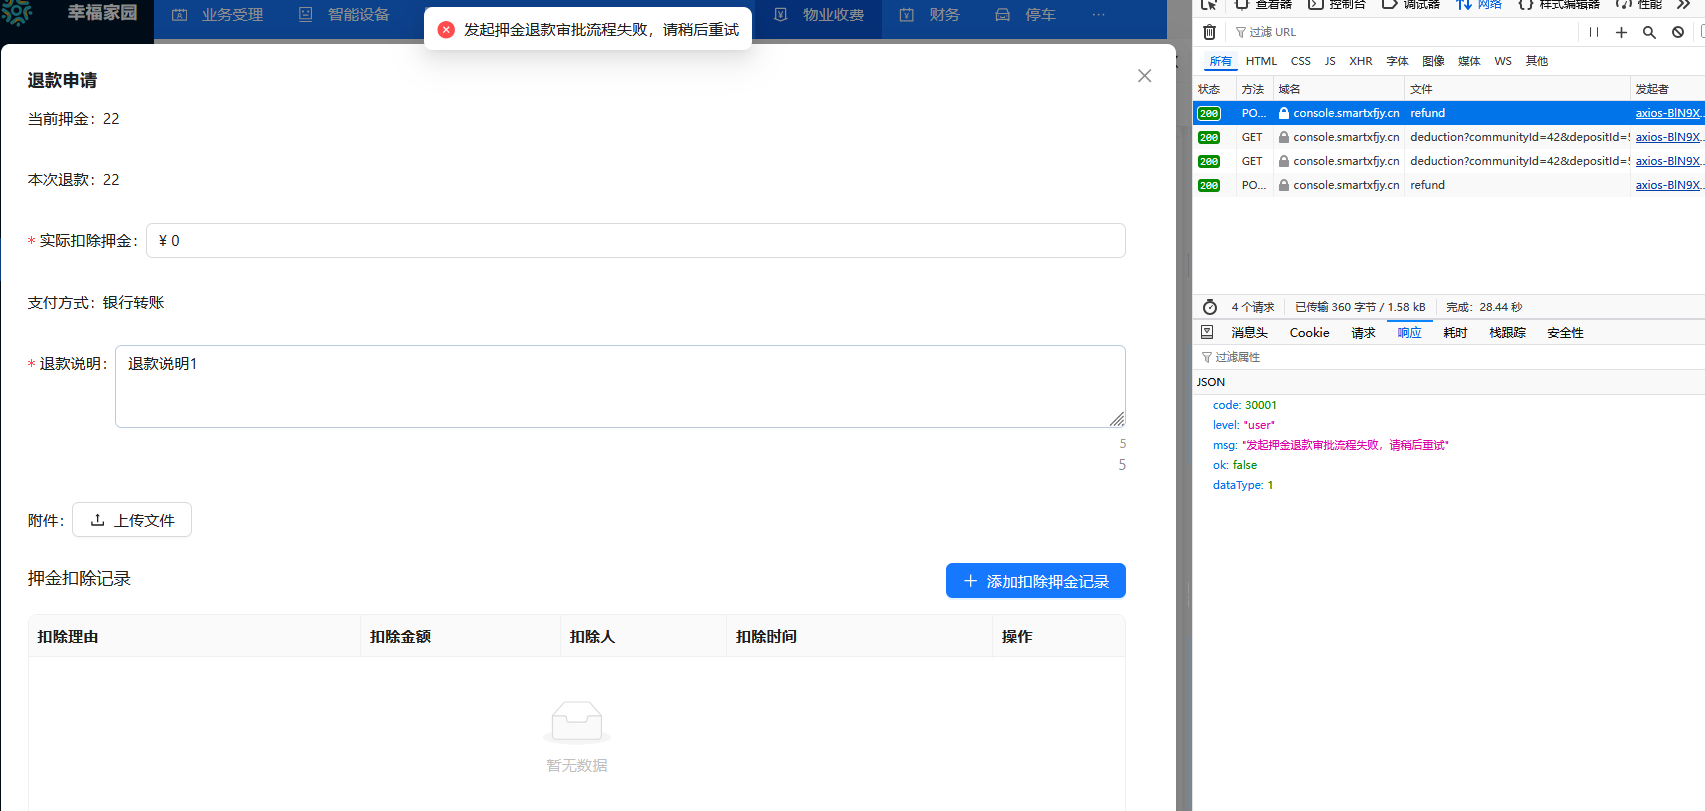Switch to 控制台 DevTools tab

tap(1337, 4)
